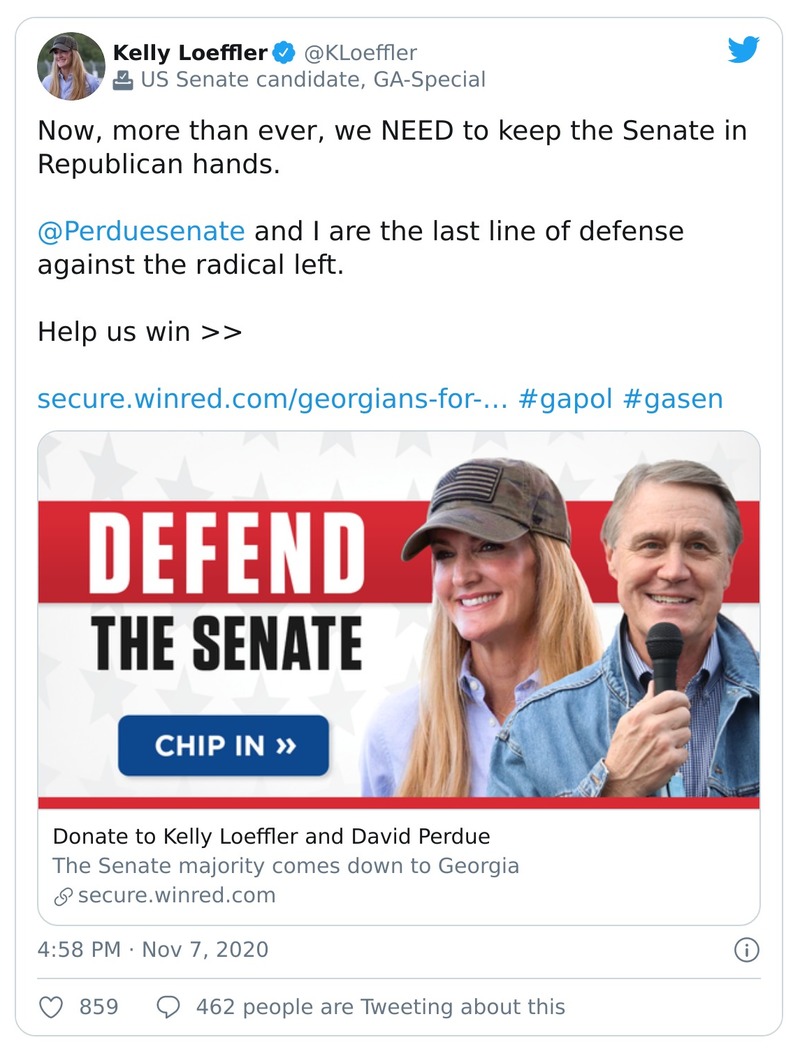Click the ballot box candidate label icon

coord(123,80)
